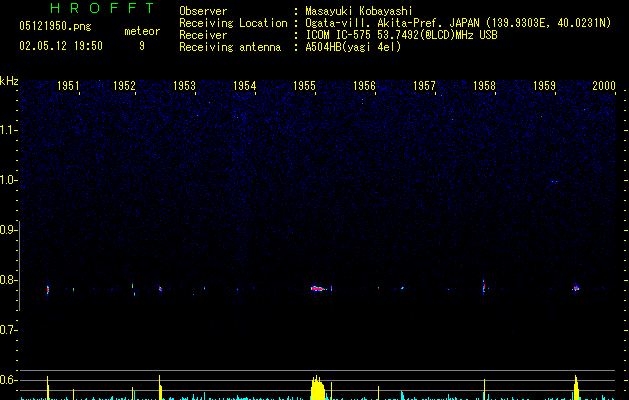The height and width of the screenshot is (400, 629).
Task: Click the Receiving Location label
Action: click(233, 23)
